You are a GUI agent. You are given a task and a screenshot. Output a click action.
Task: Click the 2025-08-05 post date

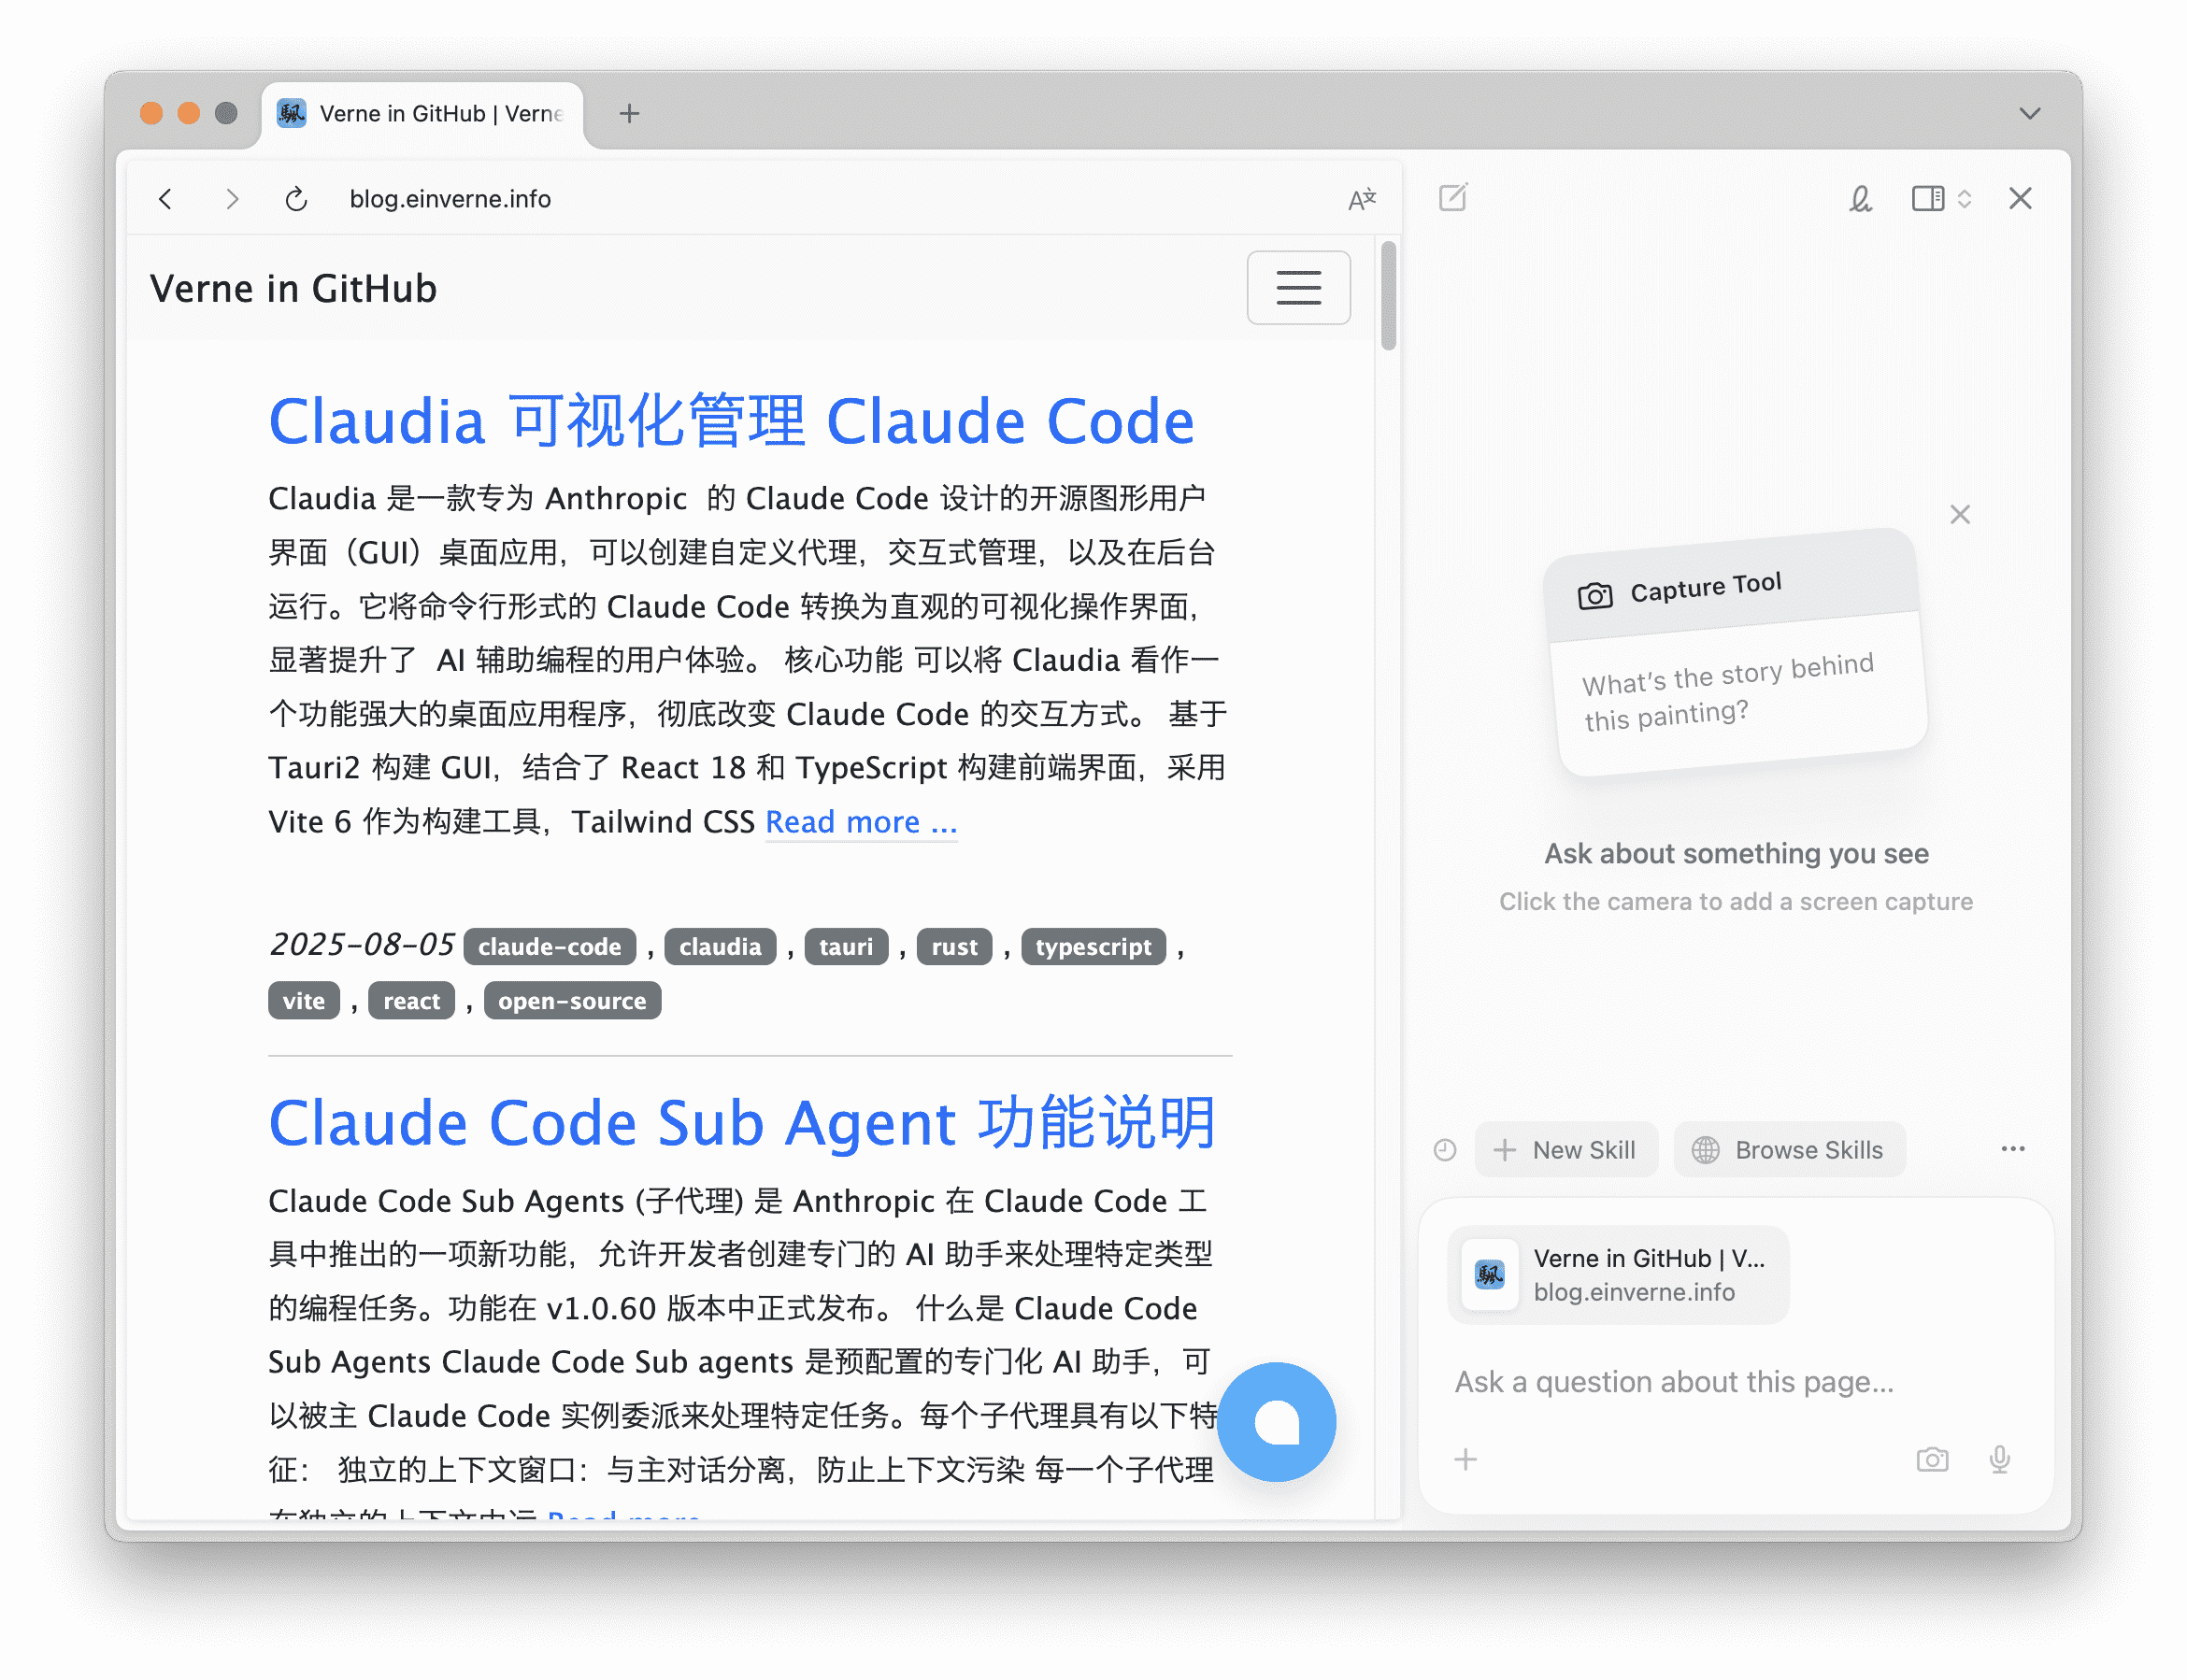361,945
